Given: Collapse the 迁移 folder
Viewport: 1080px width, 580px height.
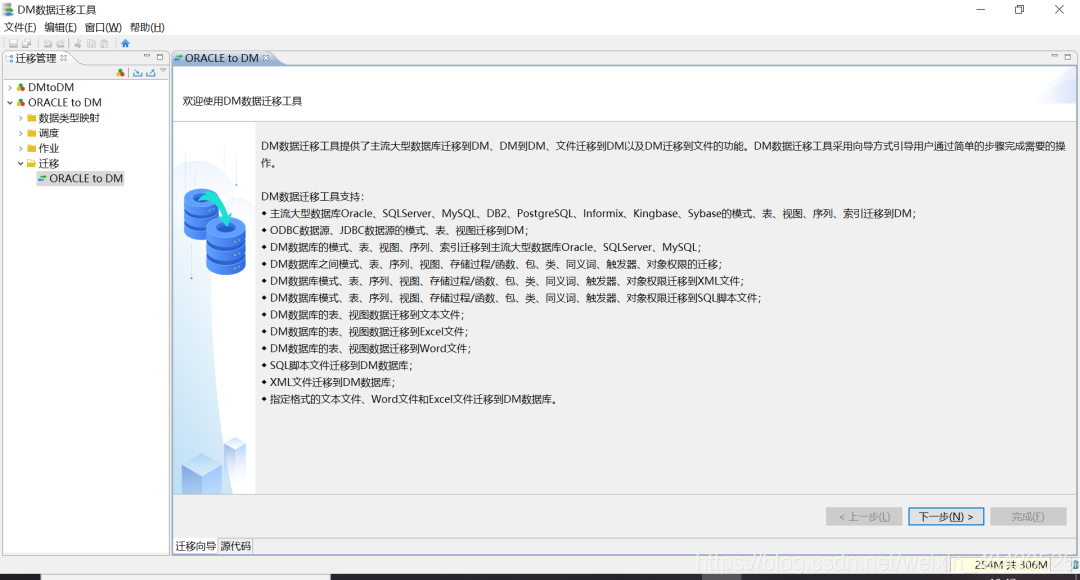Looking at the screenshot, I should point(21,163).
